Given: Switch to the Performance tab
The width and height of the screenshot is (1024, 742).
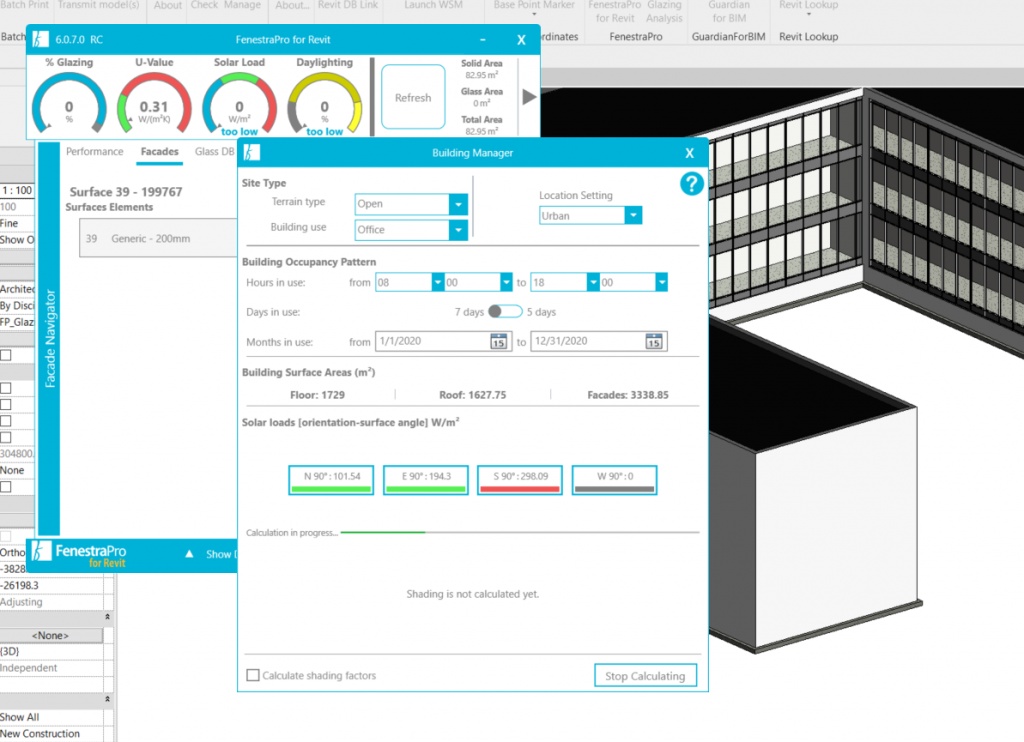Looking at the screenshot, I should click(95, 152).
